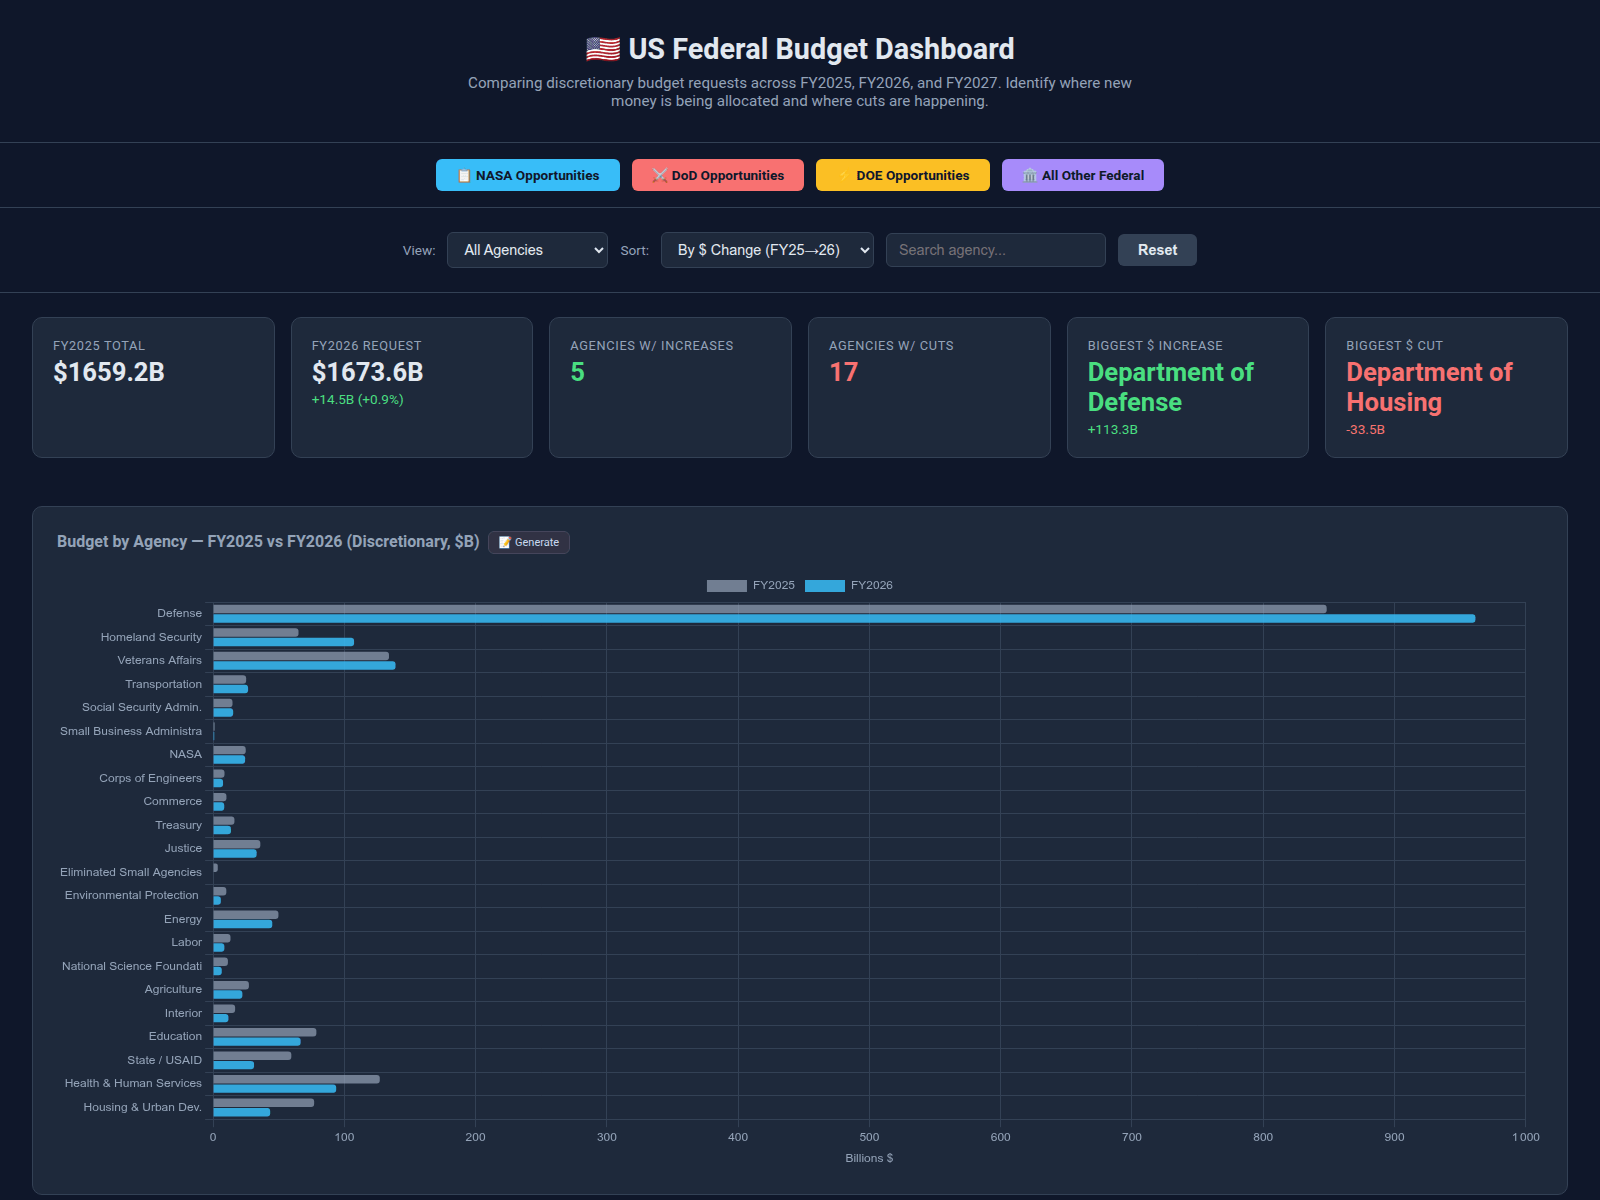
Task: Click the Transportation axis label
Action: [x=163, y=684]
